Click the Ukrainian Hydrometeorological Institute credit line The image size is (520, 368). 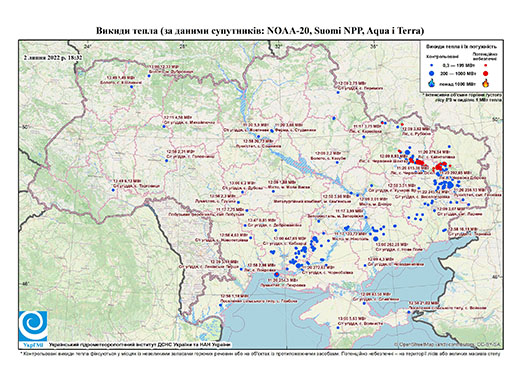[x=140, y=344]
